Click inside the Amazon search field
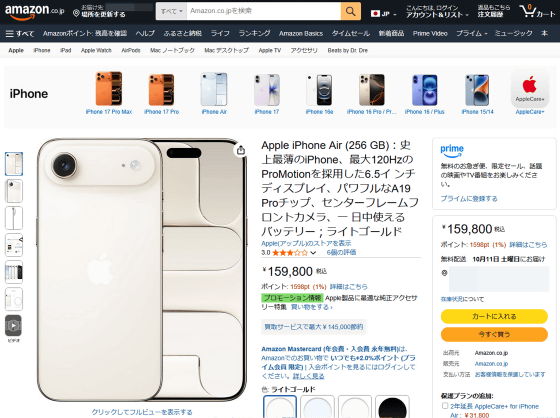The height and width of the screenshot is (418, 560). pyautogui.click(x=264, y=11)
